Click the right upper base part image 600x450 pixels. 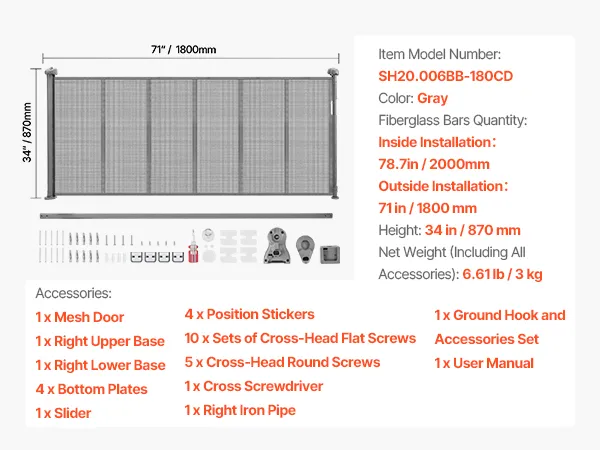tap(277, 246)
